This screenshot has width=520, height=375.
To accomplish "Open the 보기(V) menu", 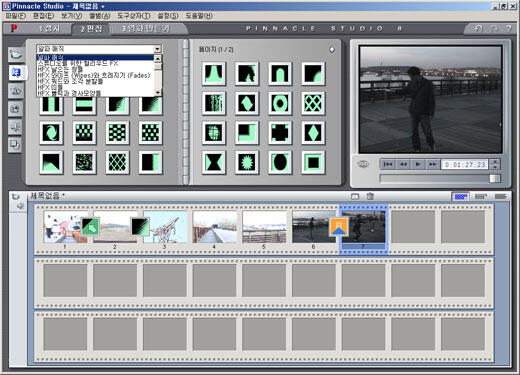I will coord(71,16).
